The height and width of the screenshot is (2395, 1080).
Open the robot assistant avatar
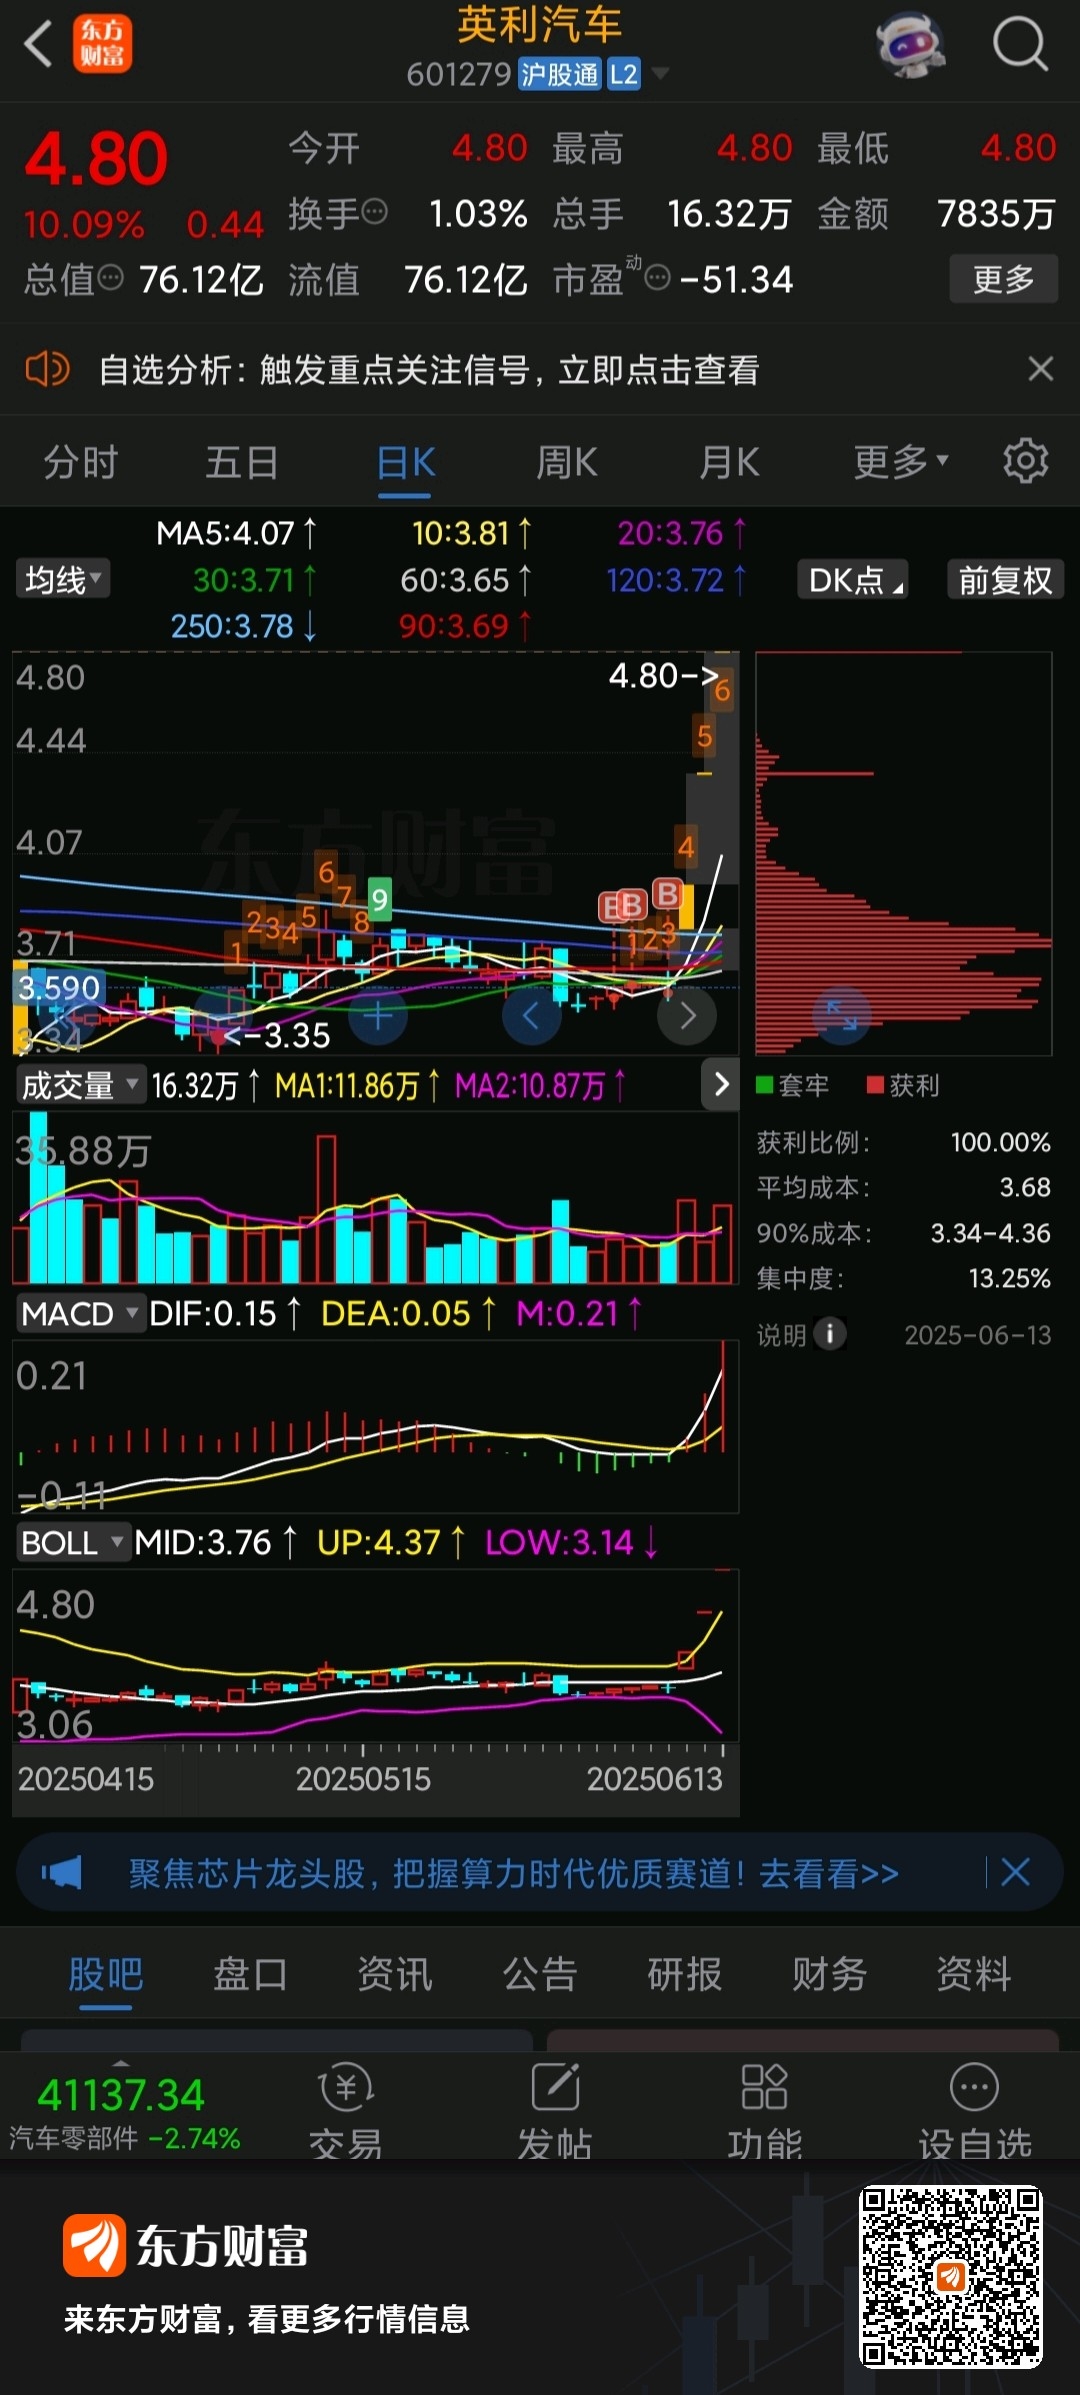910,45
